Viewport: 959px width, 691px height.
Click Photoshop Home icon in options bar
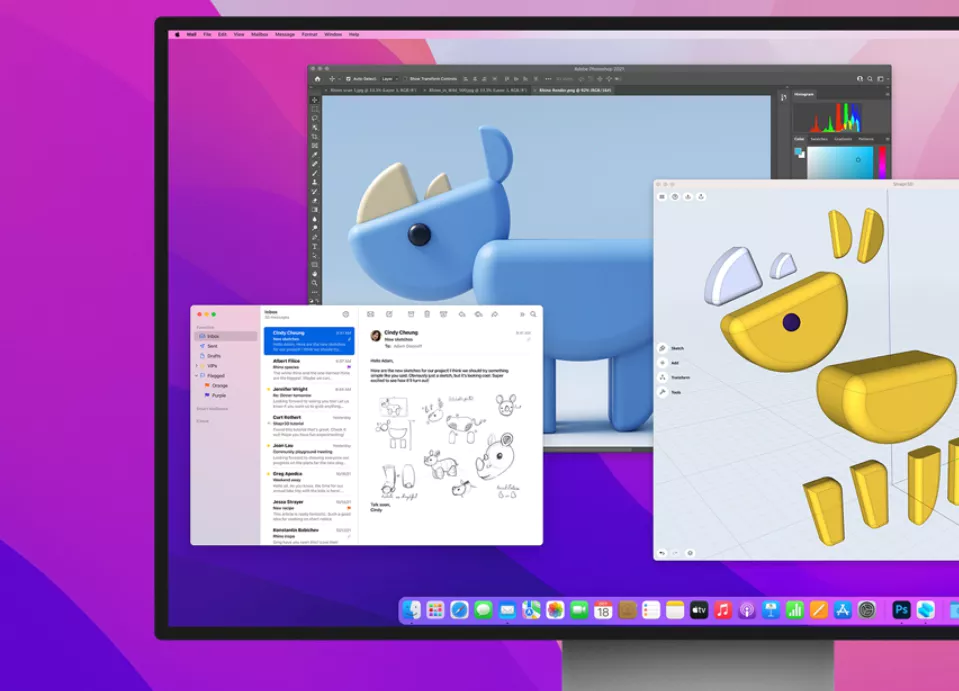click(317, 79)
